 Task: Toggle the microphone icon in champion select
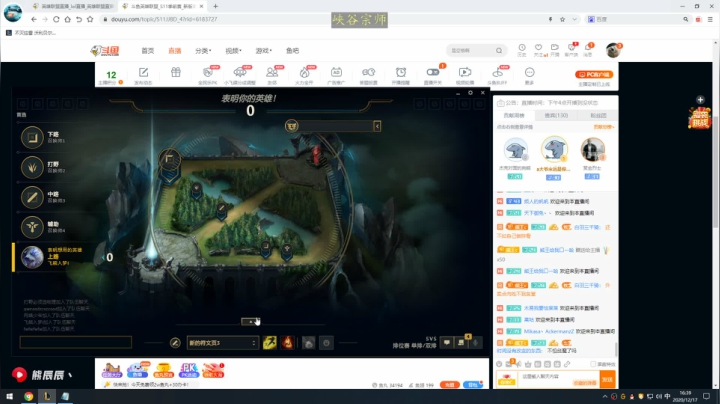tap(475, 342)
